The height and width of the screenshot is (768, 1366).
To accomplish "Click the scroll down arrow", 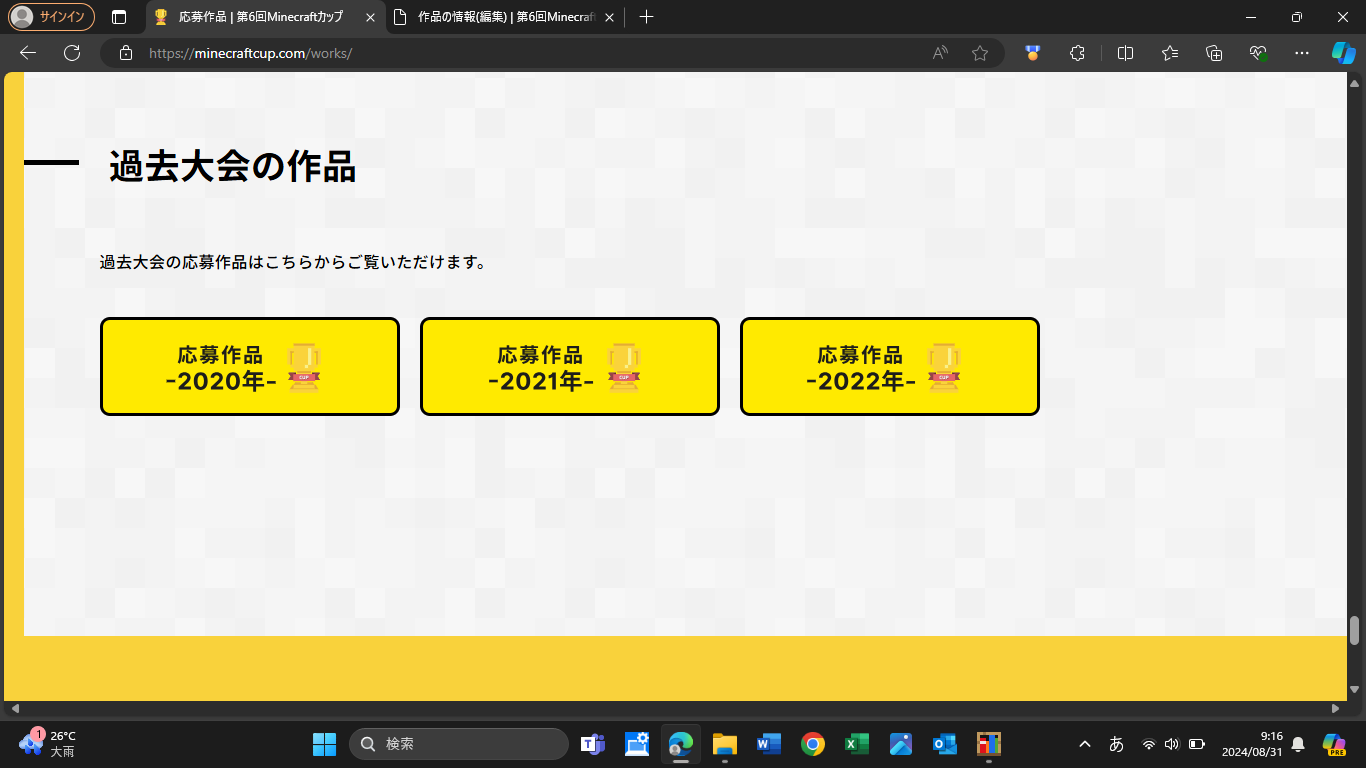I will pyautogui.click(x=1355, y=689).
